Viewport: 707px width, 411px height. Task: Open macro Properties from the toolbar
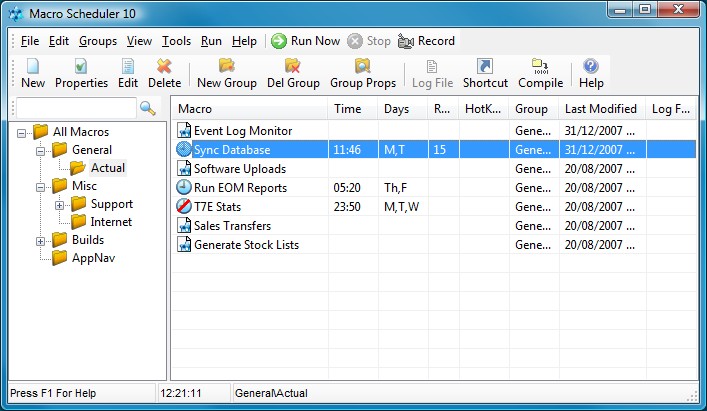(81, 66)
